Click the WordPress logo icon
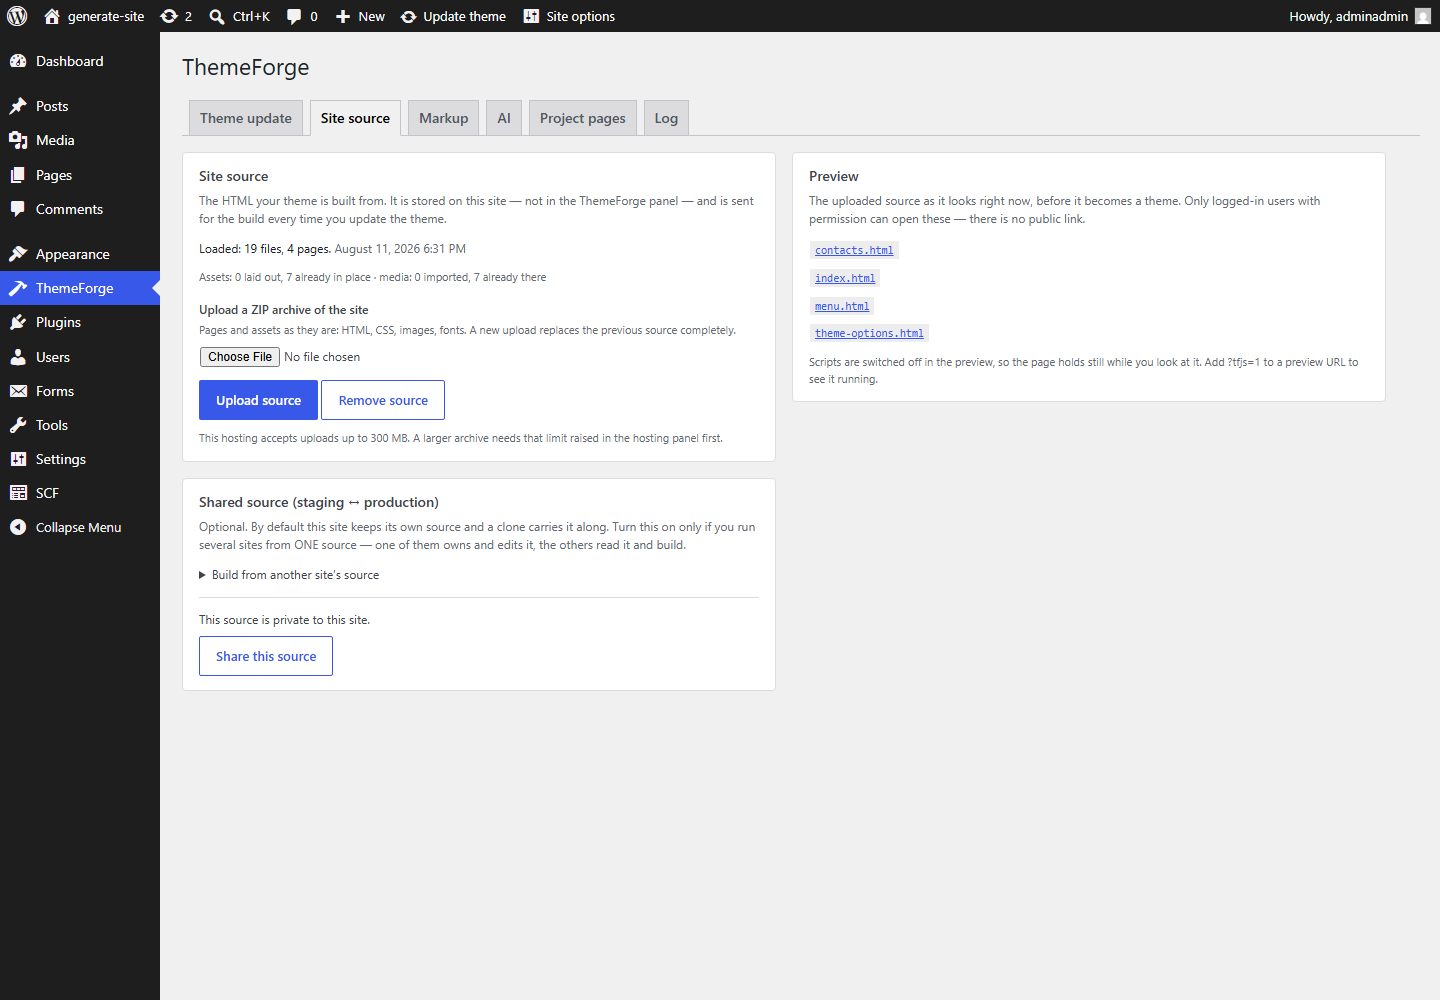Viewport: 1440px width, 1000px height. [x=17, y=16]
